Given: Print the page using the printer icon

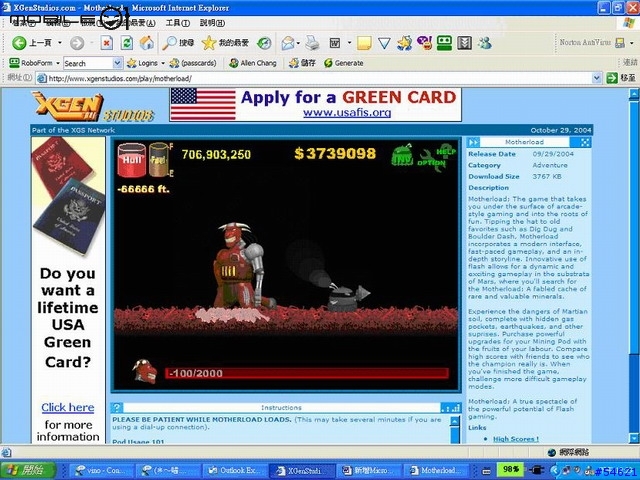Looking at the screenshot, I should (312, 43).
